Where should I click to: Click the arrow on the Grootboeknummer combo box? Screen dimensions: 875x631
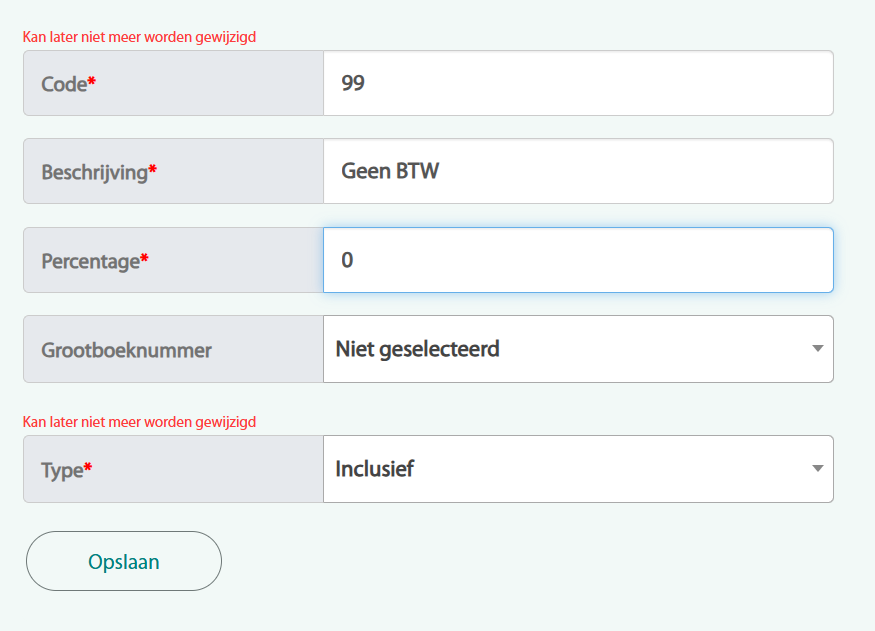817,349
